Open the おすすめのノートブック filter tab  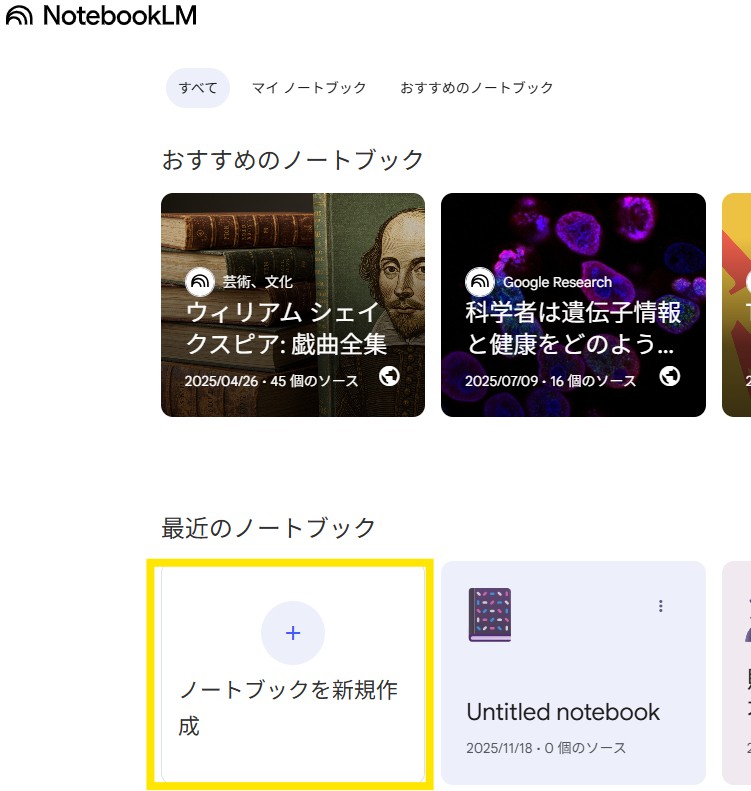coord(476,88)
